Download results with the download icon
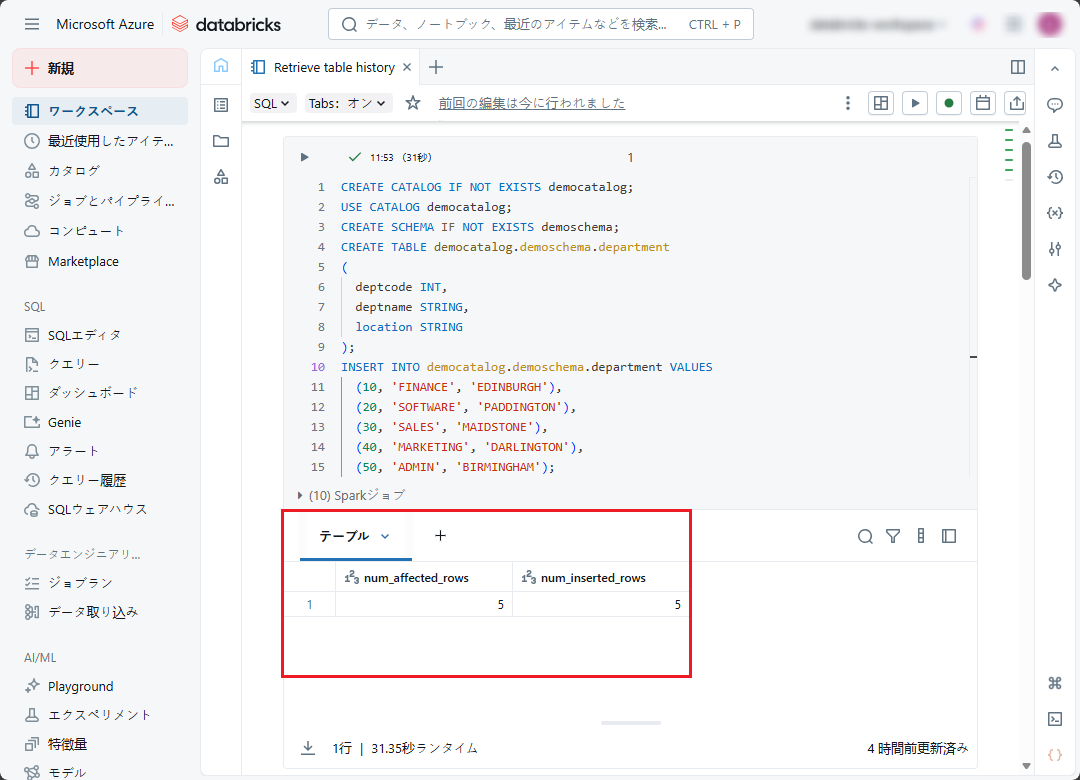Screen dimensions: 1080x780 click(308, 748)
